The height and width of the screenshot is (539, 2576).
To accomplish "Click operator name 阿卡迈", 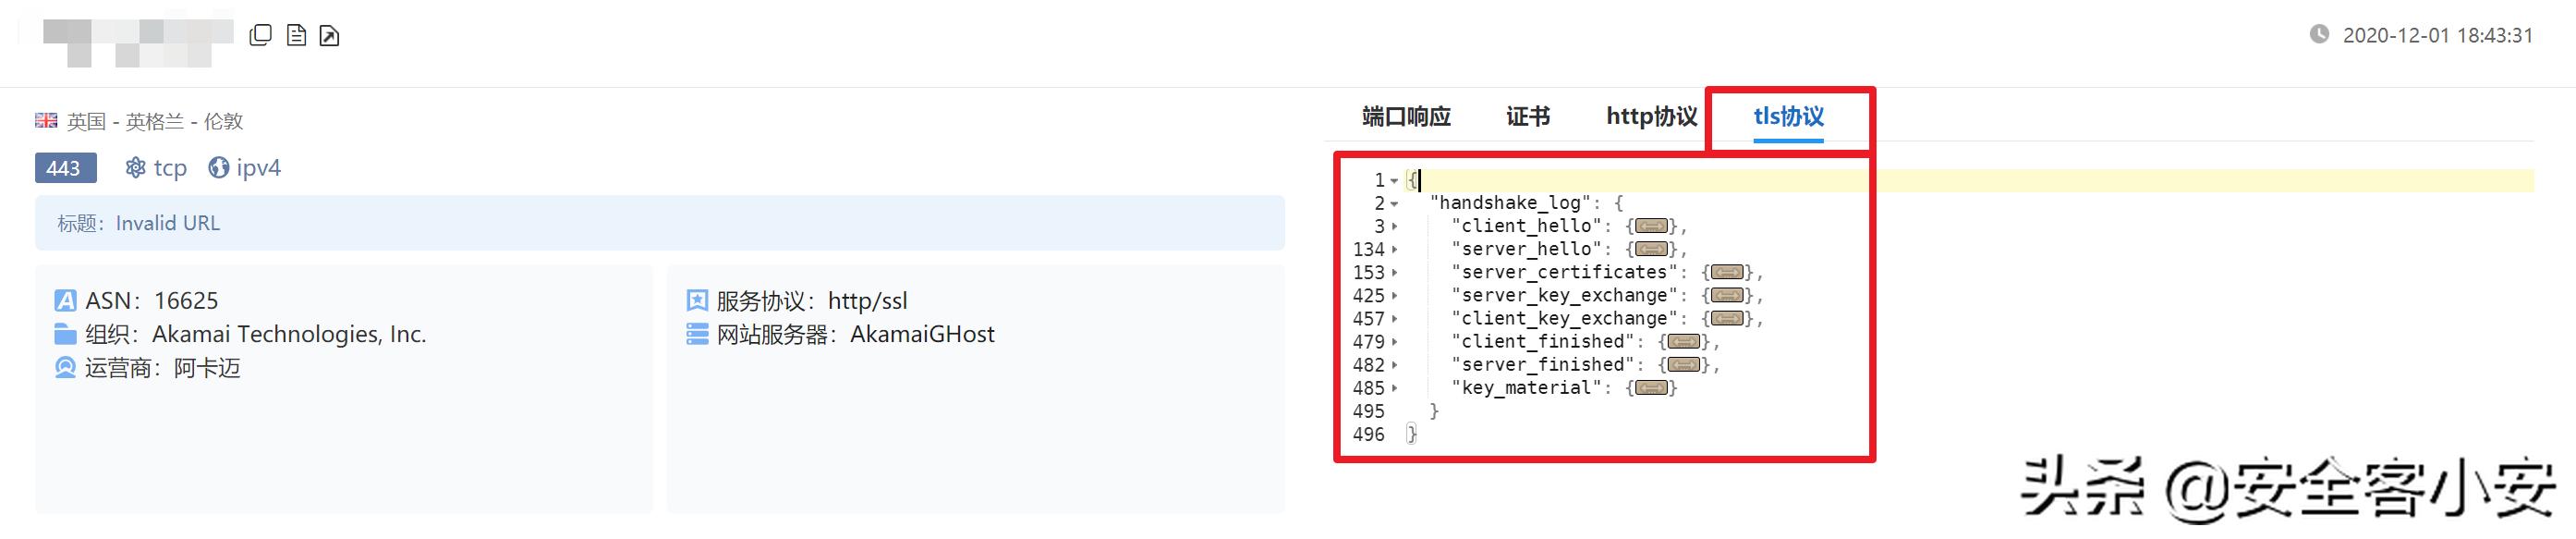I will tap(207, 368).
